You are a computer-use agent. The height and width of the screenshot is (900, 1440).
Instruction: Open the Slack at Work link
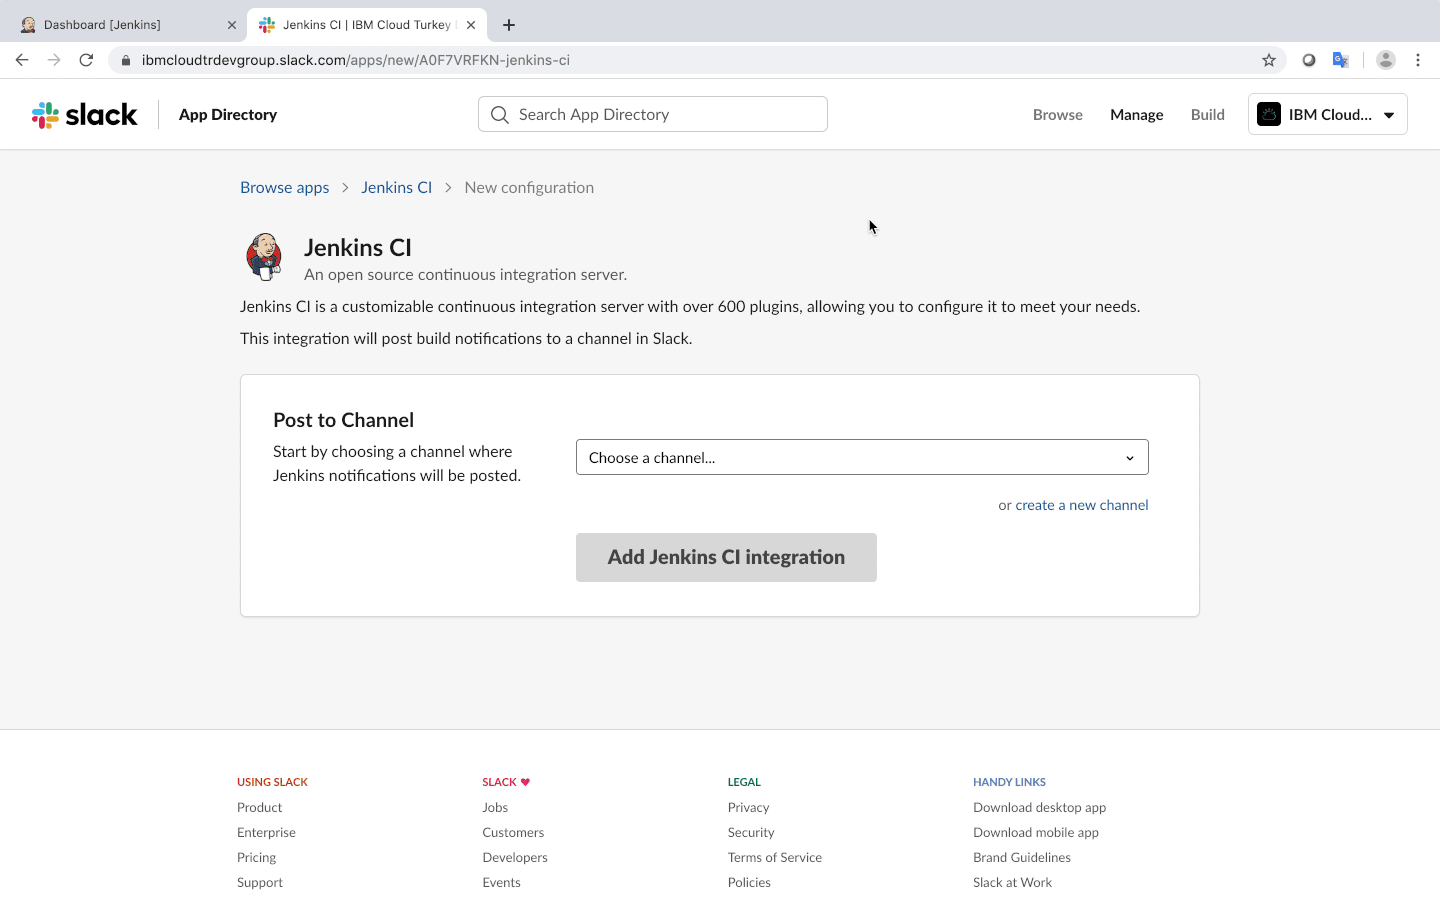[x=1013, y=882]
